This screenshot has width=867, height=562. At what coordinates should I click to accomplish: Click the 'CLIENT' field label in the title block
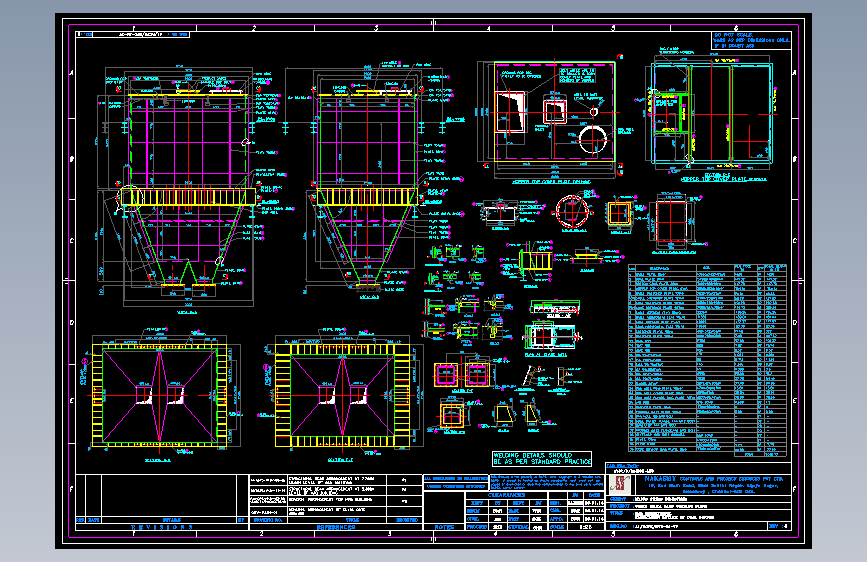[618, 499]
